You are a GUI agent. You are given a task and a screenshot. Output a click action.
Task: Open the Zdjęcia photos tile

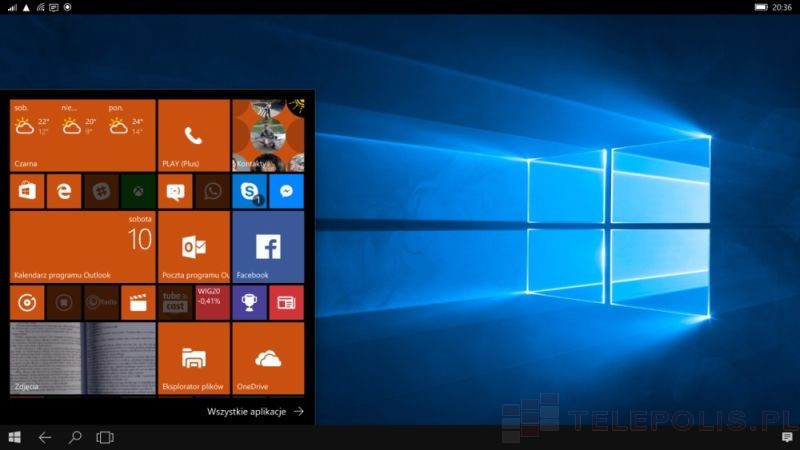click(x=83, y=358)
